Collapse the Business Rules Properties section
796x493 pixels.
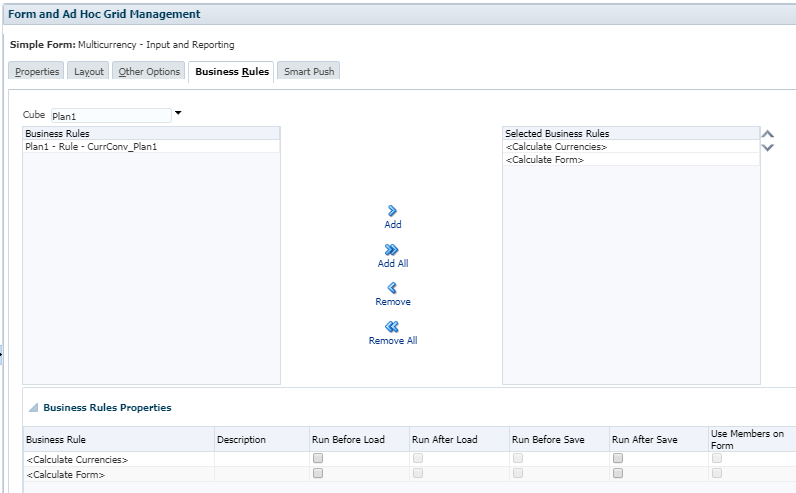point(34,408)
